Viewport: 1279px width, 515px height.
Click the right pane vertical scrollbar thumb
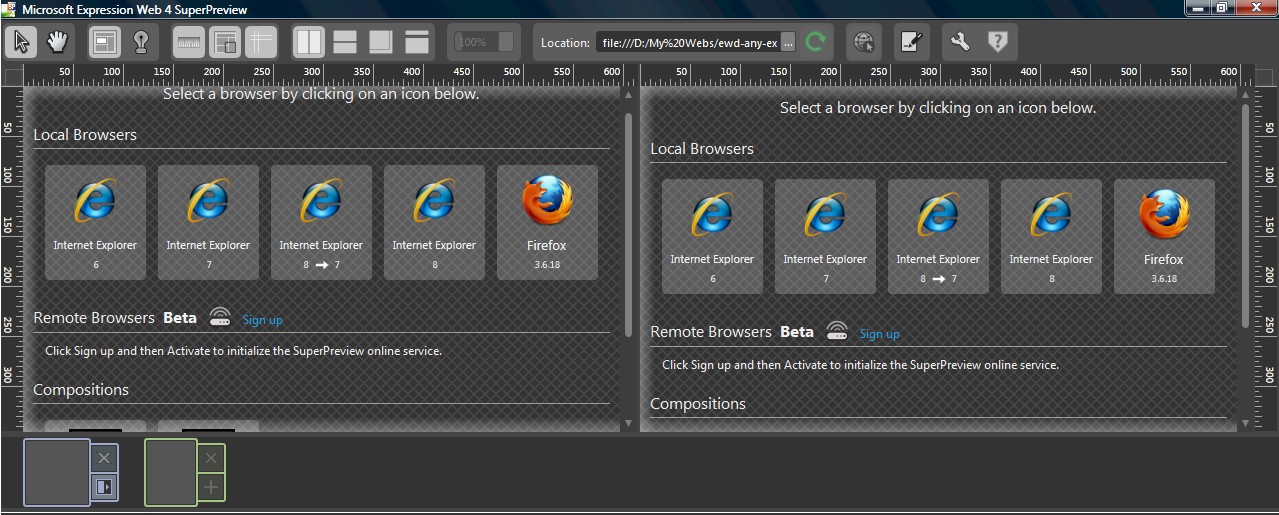1245,216
